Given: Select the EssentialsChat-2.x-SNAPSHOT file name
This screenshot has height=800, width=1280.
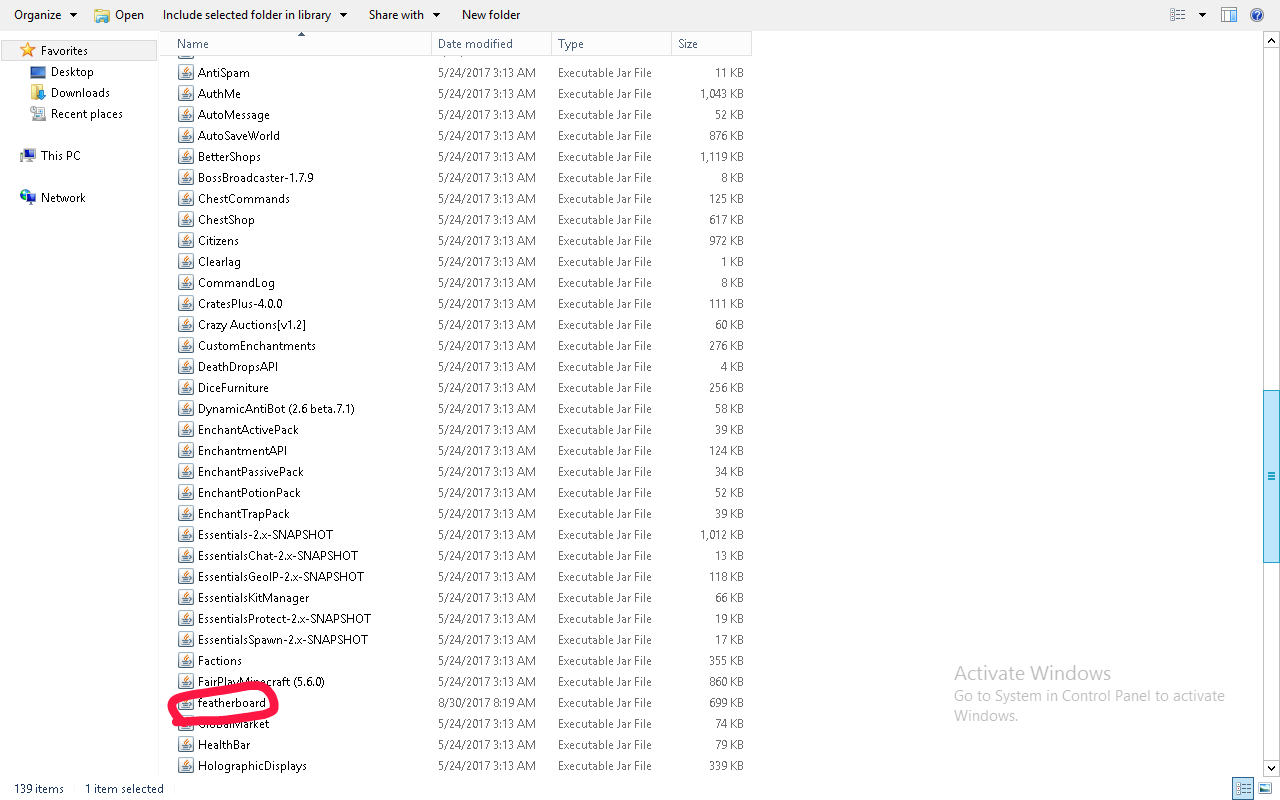Looking at the screenshot, I should point(278,556).
